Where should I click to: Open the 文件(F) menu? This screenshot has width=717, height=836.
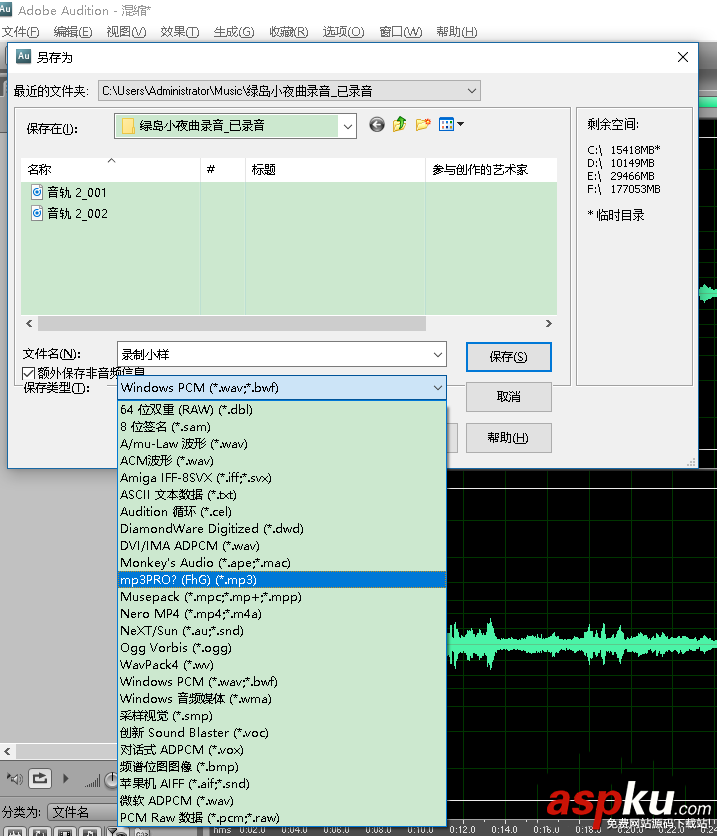click(x=20, y=32)
